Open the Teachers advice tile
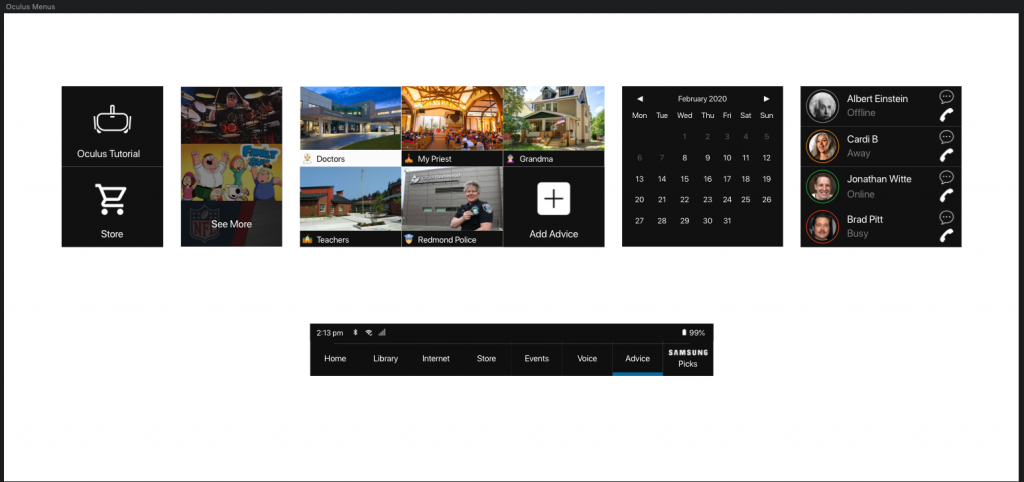 [x=351, y=207]
